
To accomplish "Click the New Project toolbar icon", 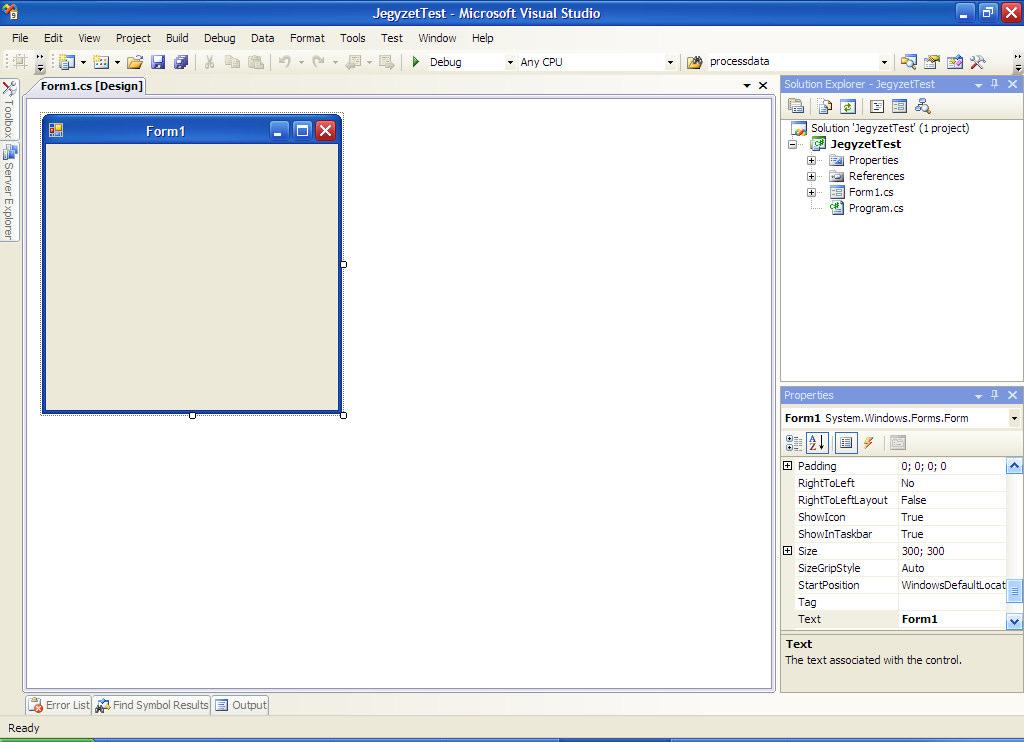I will (67, 62).
